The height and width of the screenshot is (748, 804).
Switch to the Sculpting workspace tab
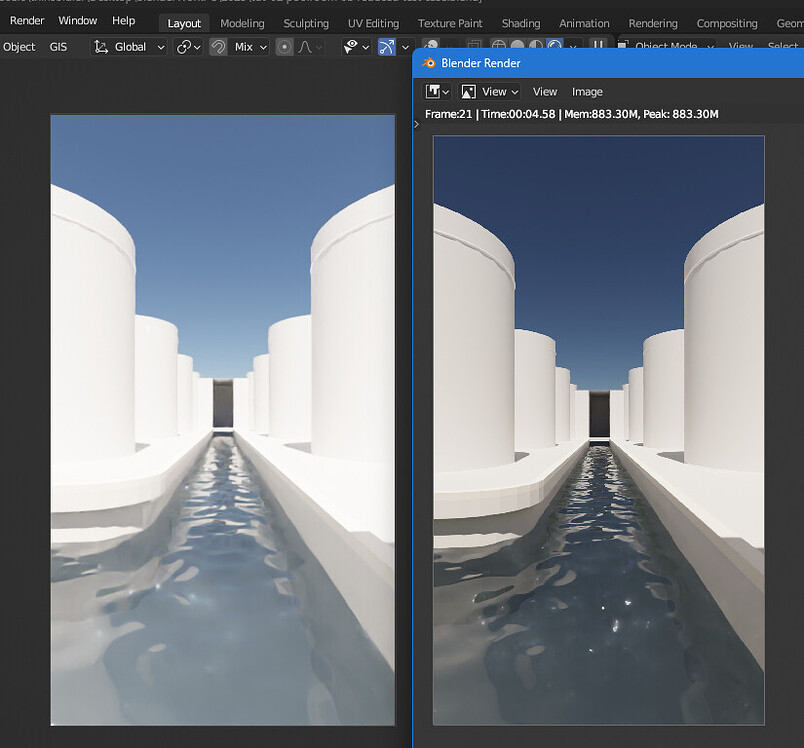point(306,24)
